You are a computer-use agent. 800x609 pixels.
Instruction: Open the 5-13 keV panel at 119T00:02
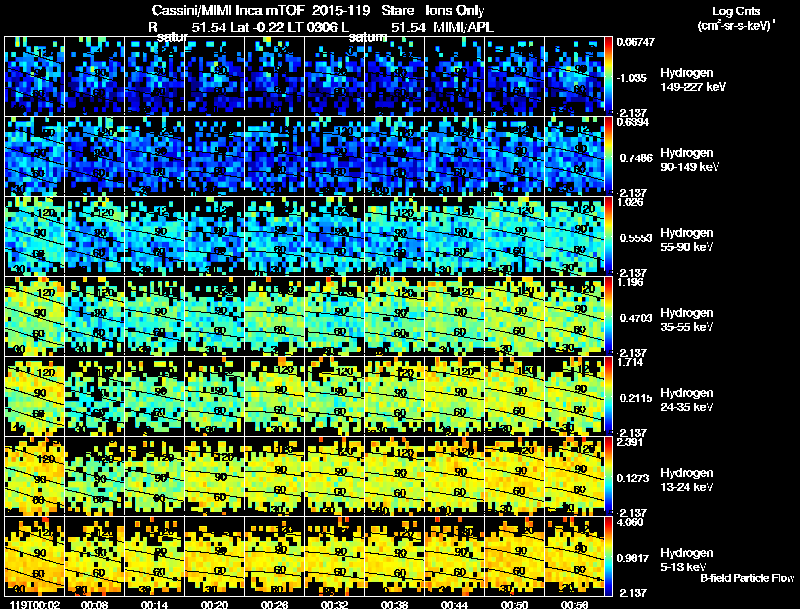coord(35,556)
